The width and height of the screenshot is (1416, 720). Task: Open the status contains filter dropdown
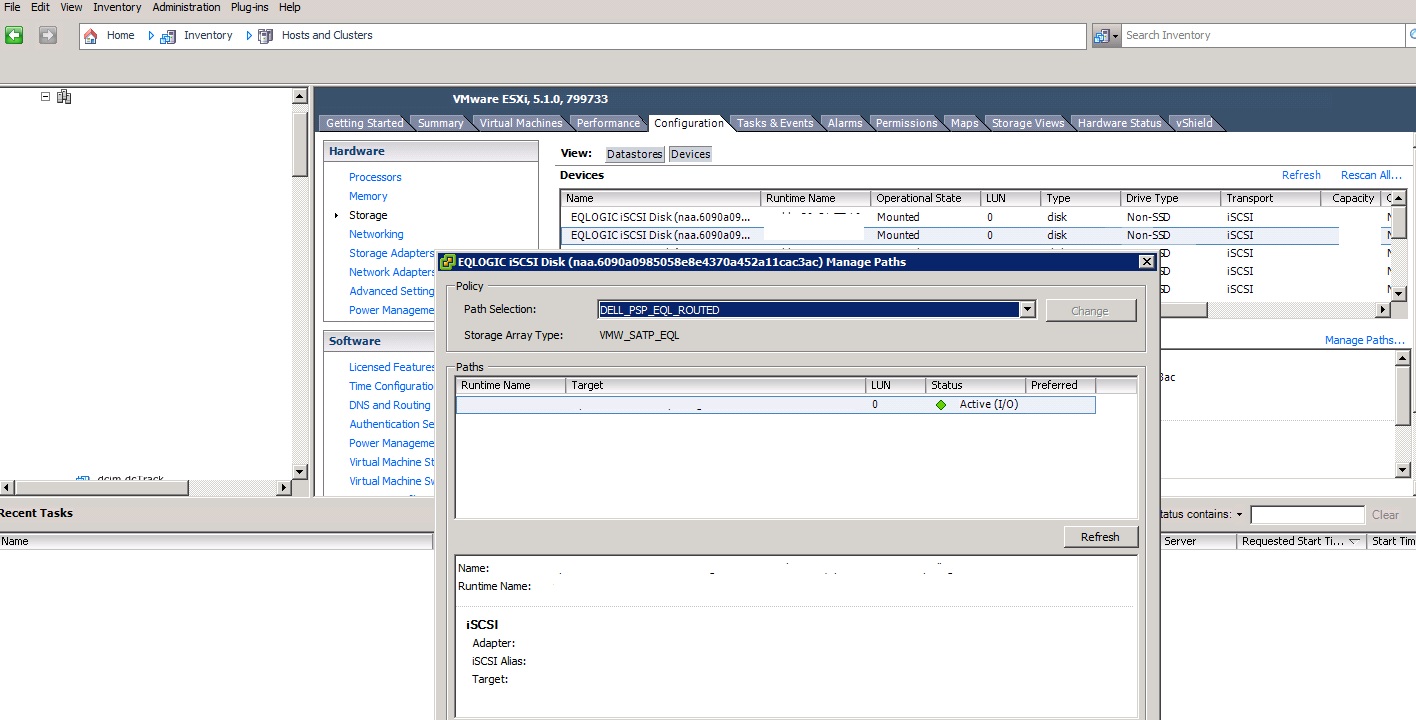(x=1240, y=515)
